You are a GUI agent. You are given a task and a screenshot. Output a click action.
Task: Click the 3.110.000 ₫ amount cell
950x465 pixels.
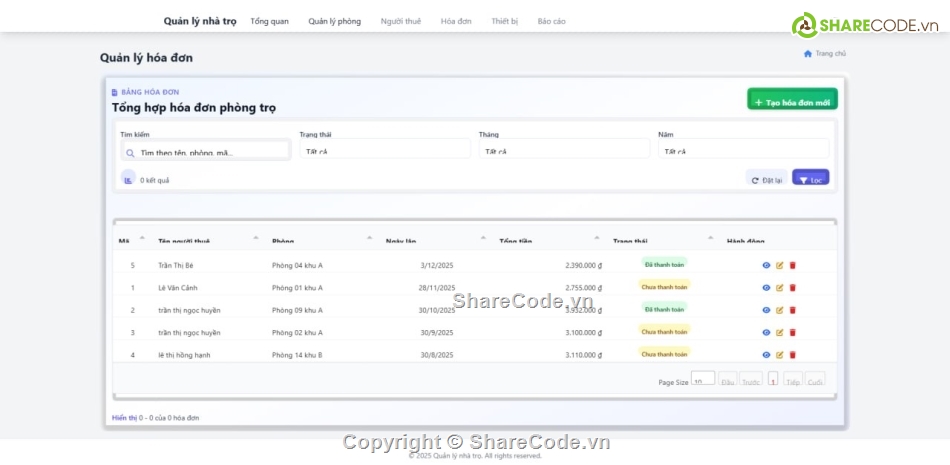coord(583,355)
